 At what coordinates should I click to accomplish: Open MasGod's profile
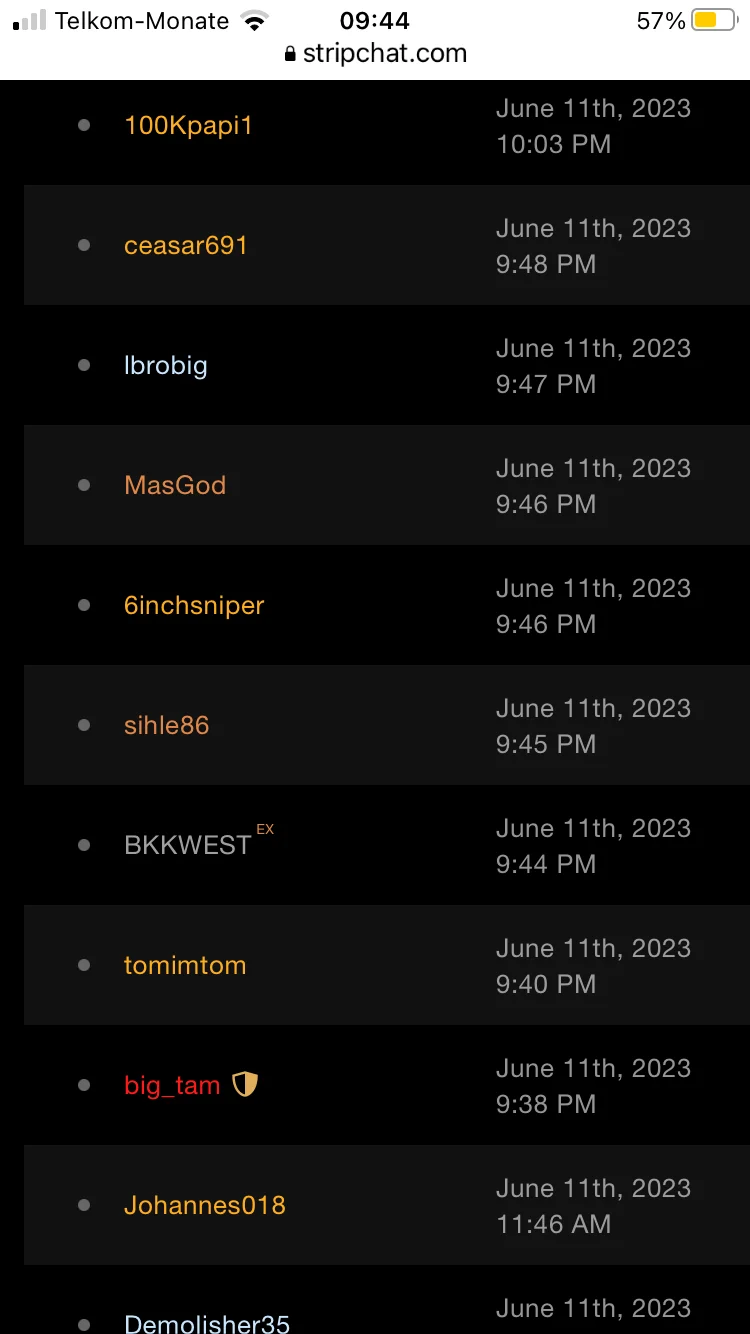coord(175,486)
